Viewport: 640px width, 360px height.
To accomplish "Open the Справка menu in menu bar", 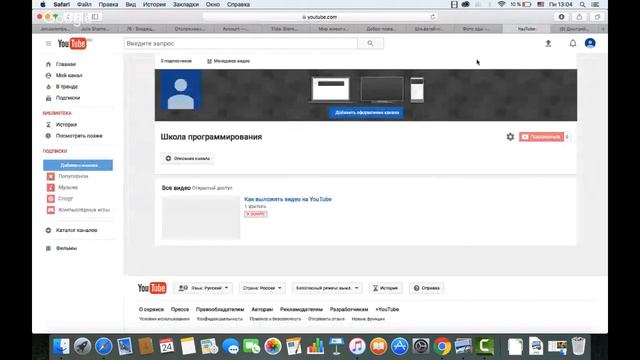I will pyautogui.click(x=238, y=4).
